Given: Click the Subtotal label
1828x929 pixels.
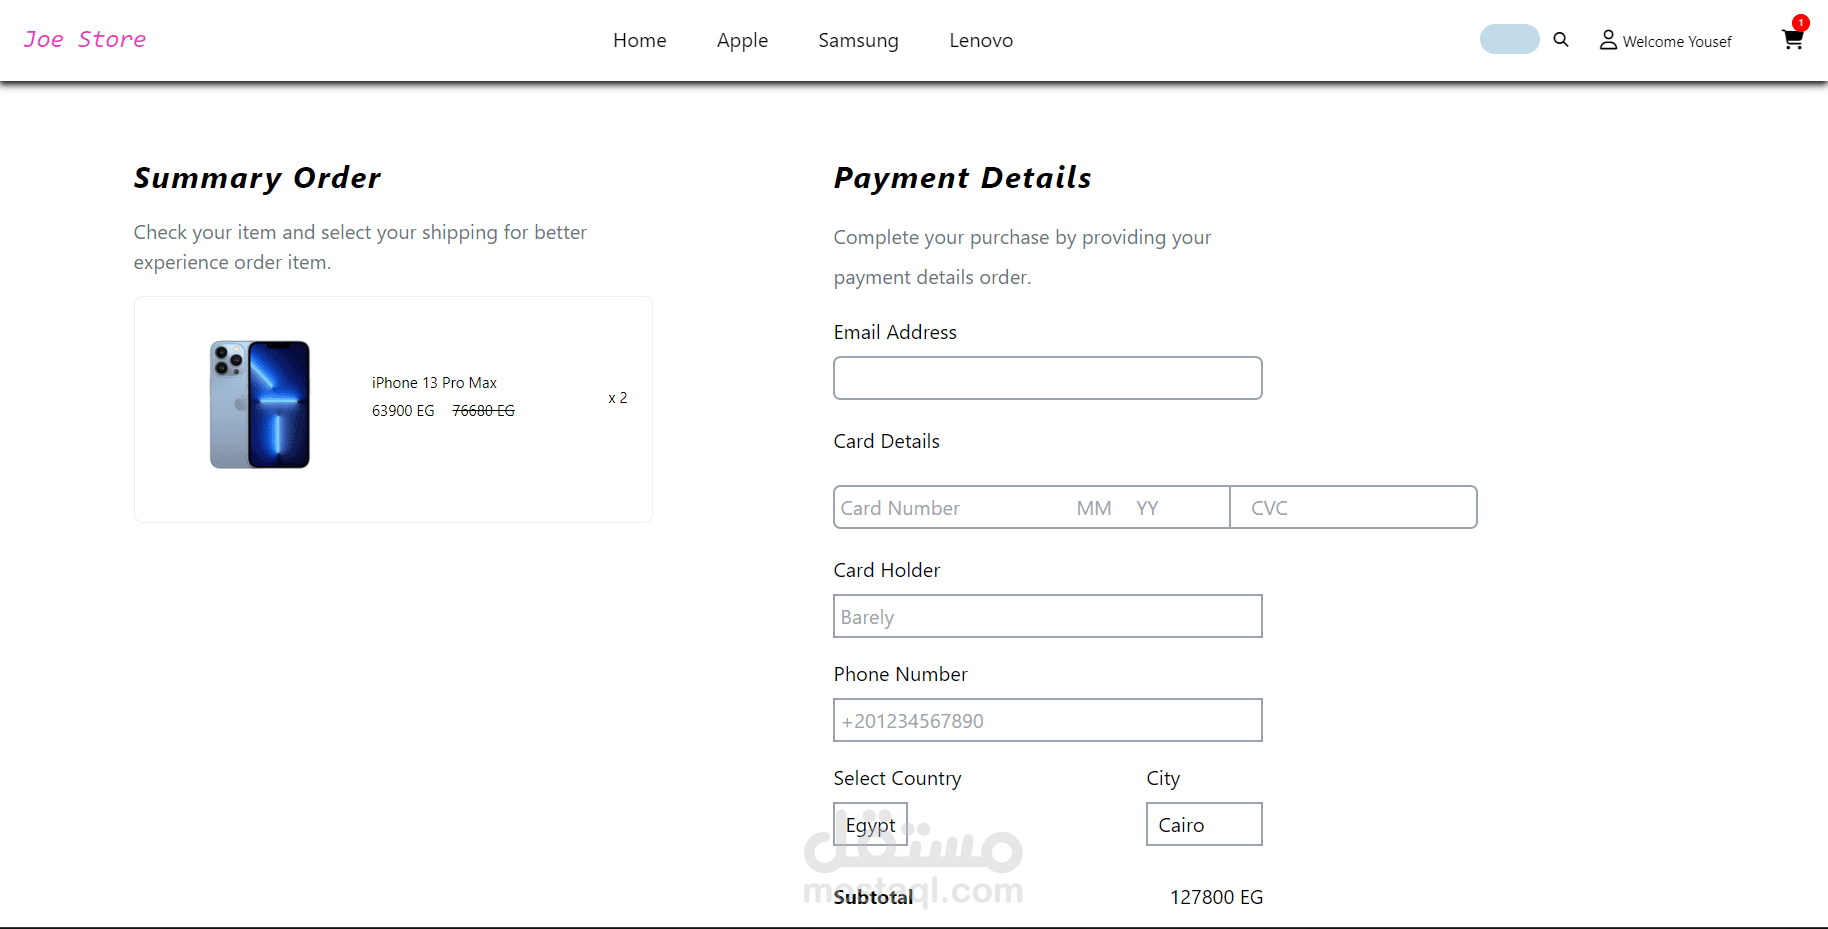Looking at the screenshot, I should coord(873,897).
